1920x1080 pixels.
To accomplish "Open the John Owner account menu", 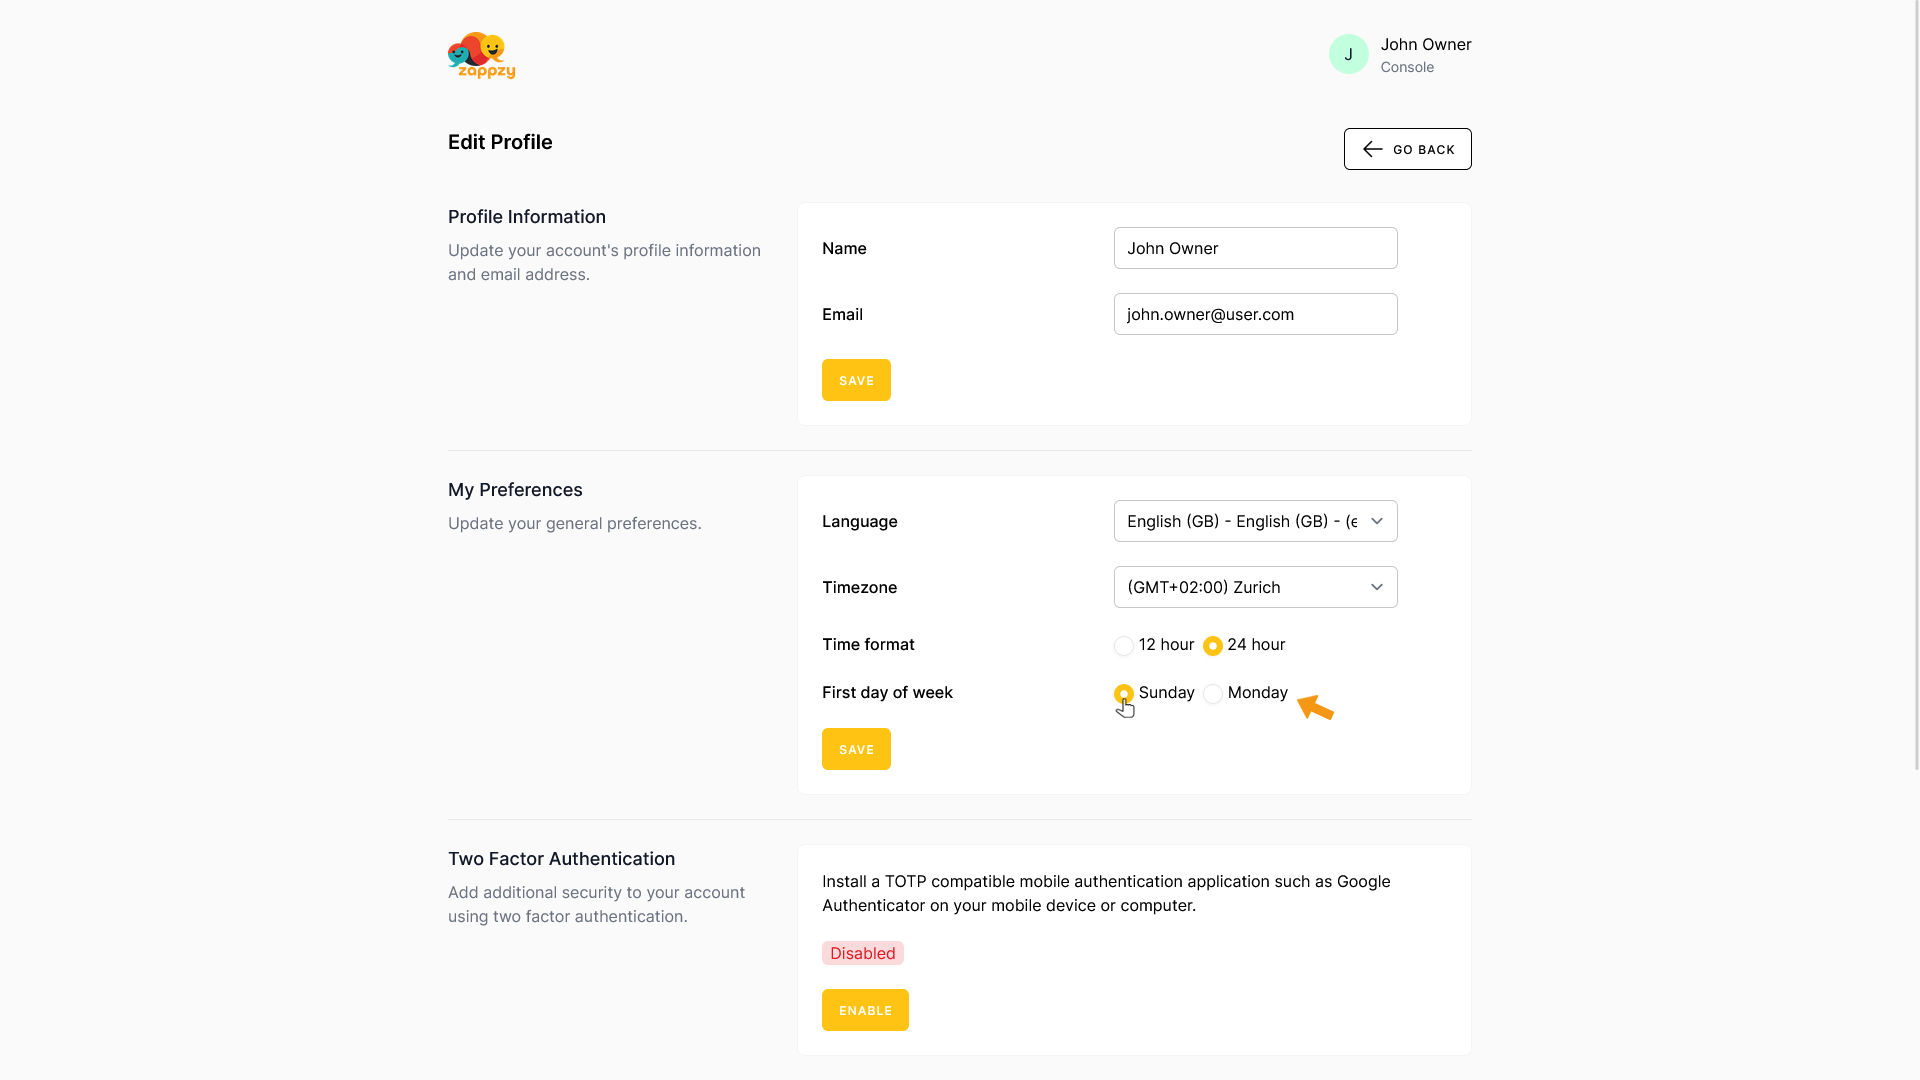I will [x=1425, y=54].
